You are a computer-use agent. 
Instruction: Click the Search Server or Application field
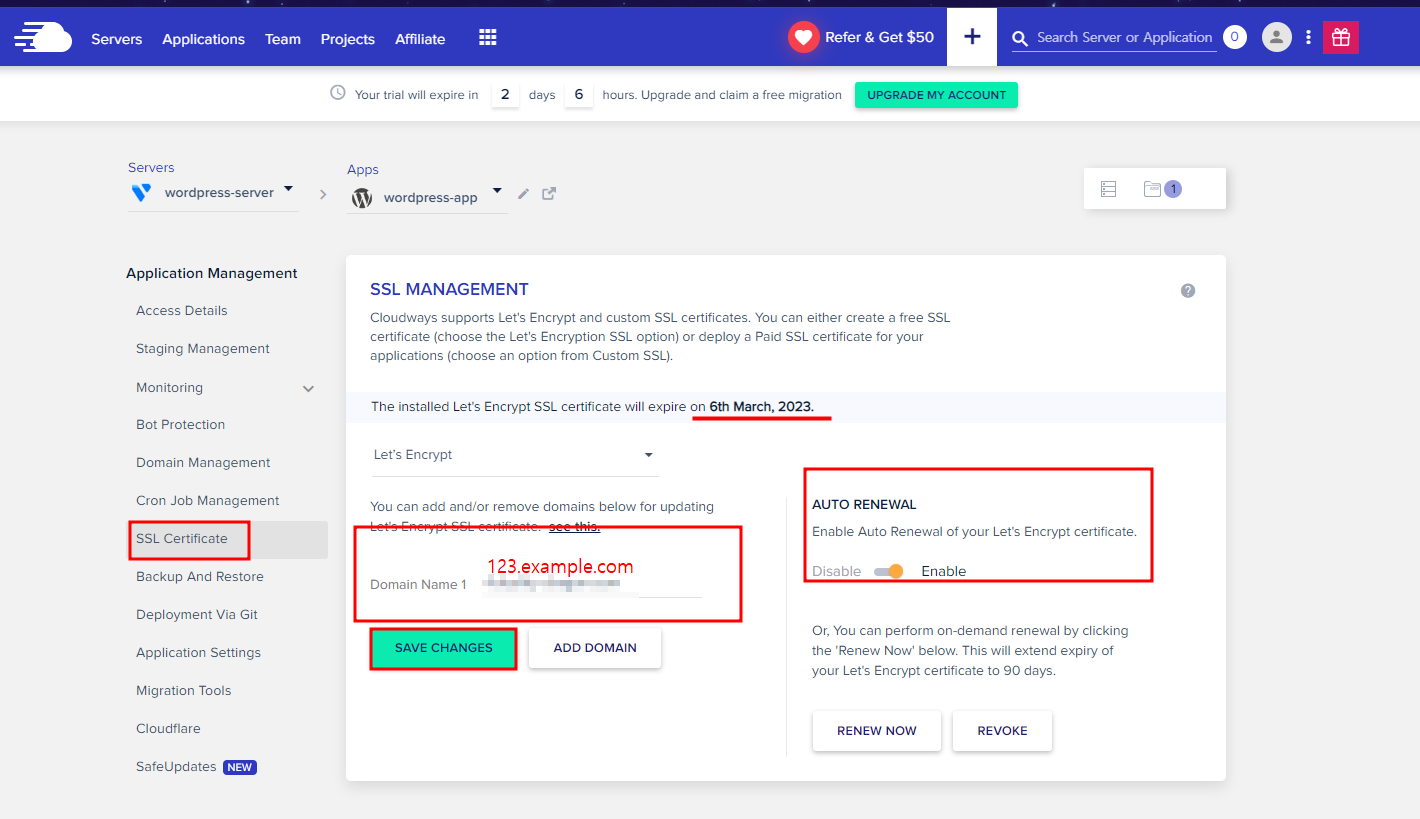coord(1125,38)
